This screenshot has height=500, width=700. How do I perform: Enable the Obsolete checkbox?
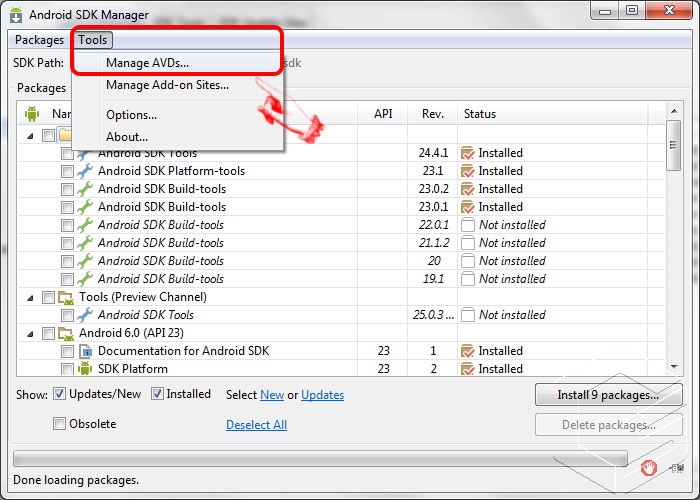click(59, 423)
